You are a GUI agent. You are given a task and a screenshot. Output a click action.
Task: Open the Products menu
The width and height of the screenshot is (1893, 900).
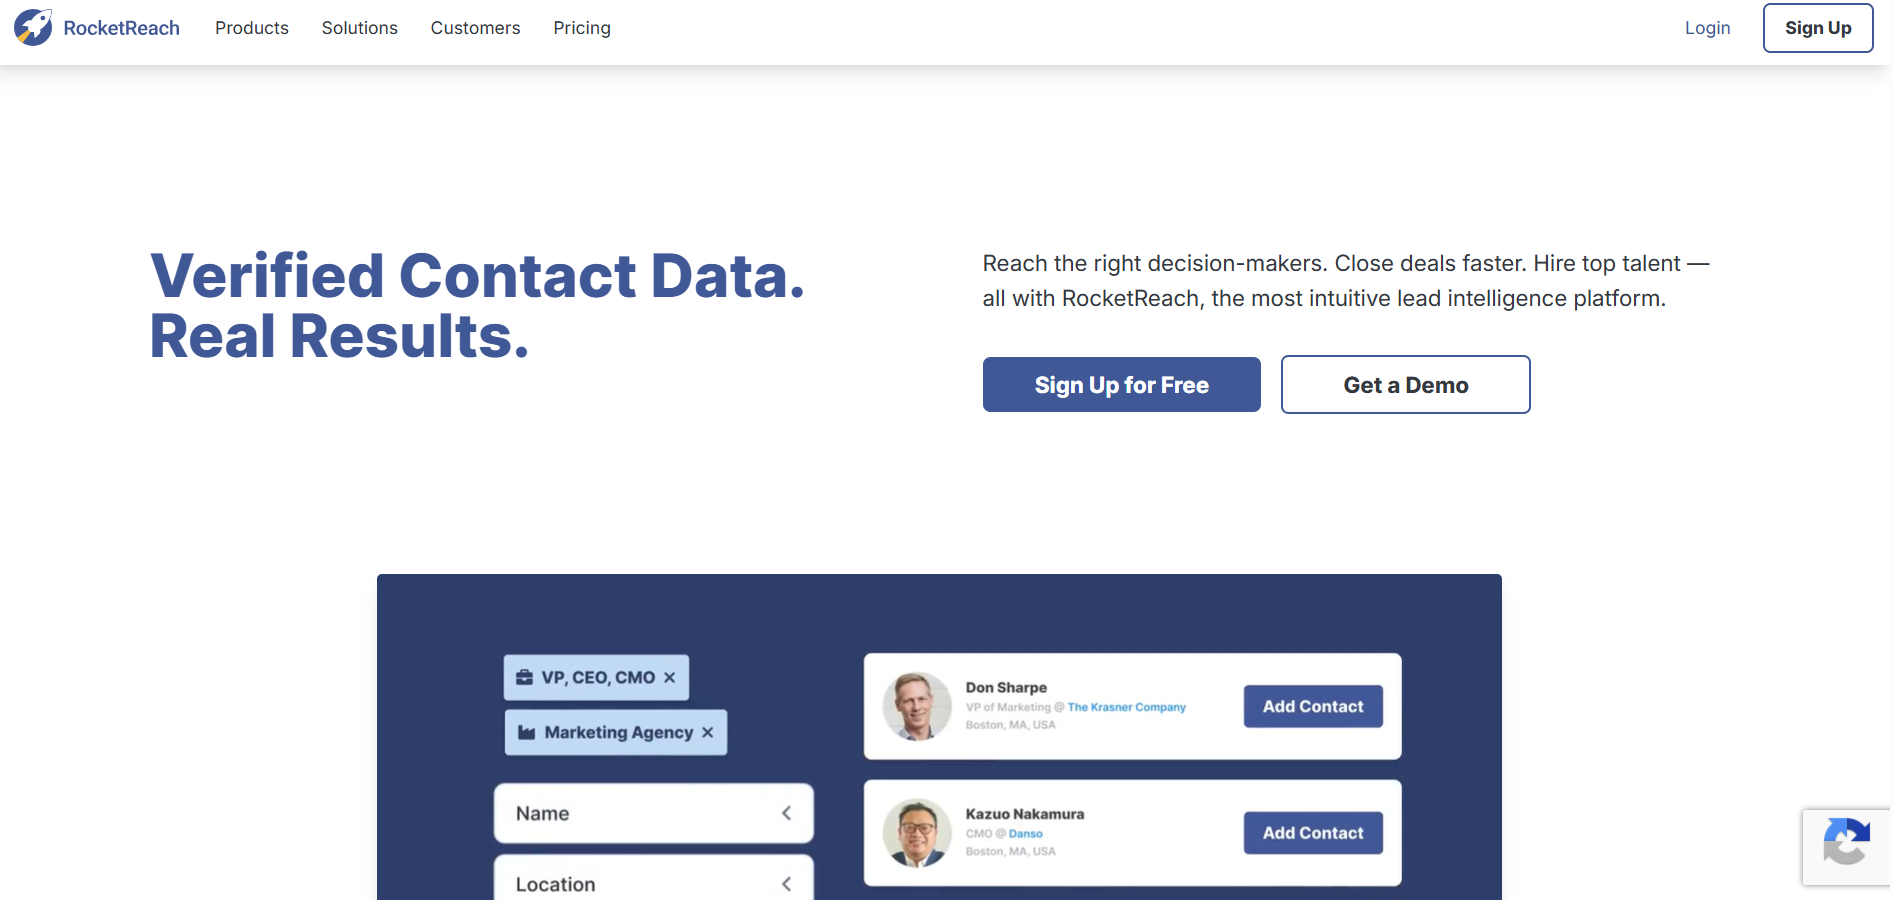pyautogui.click(x=251, y=28)
